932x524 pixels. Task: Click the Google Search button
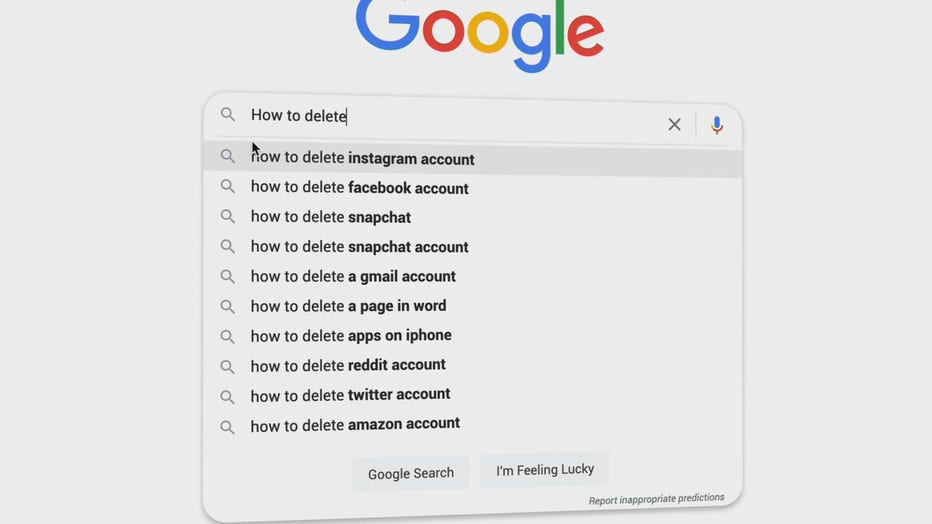coord(411,474)
